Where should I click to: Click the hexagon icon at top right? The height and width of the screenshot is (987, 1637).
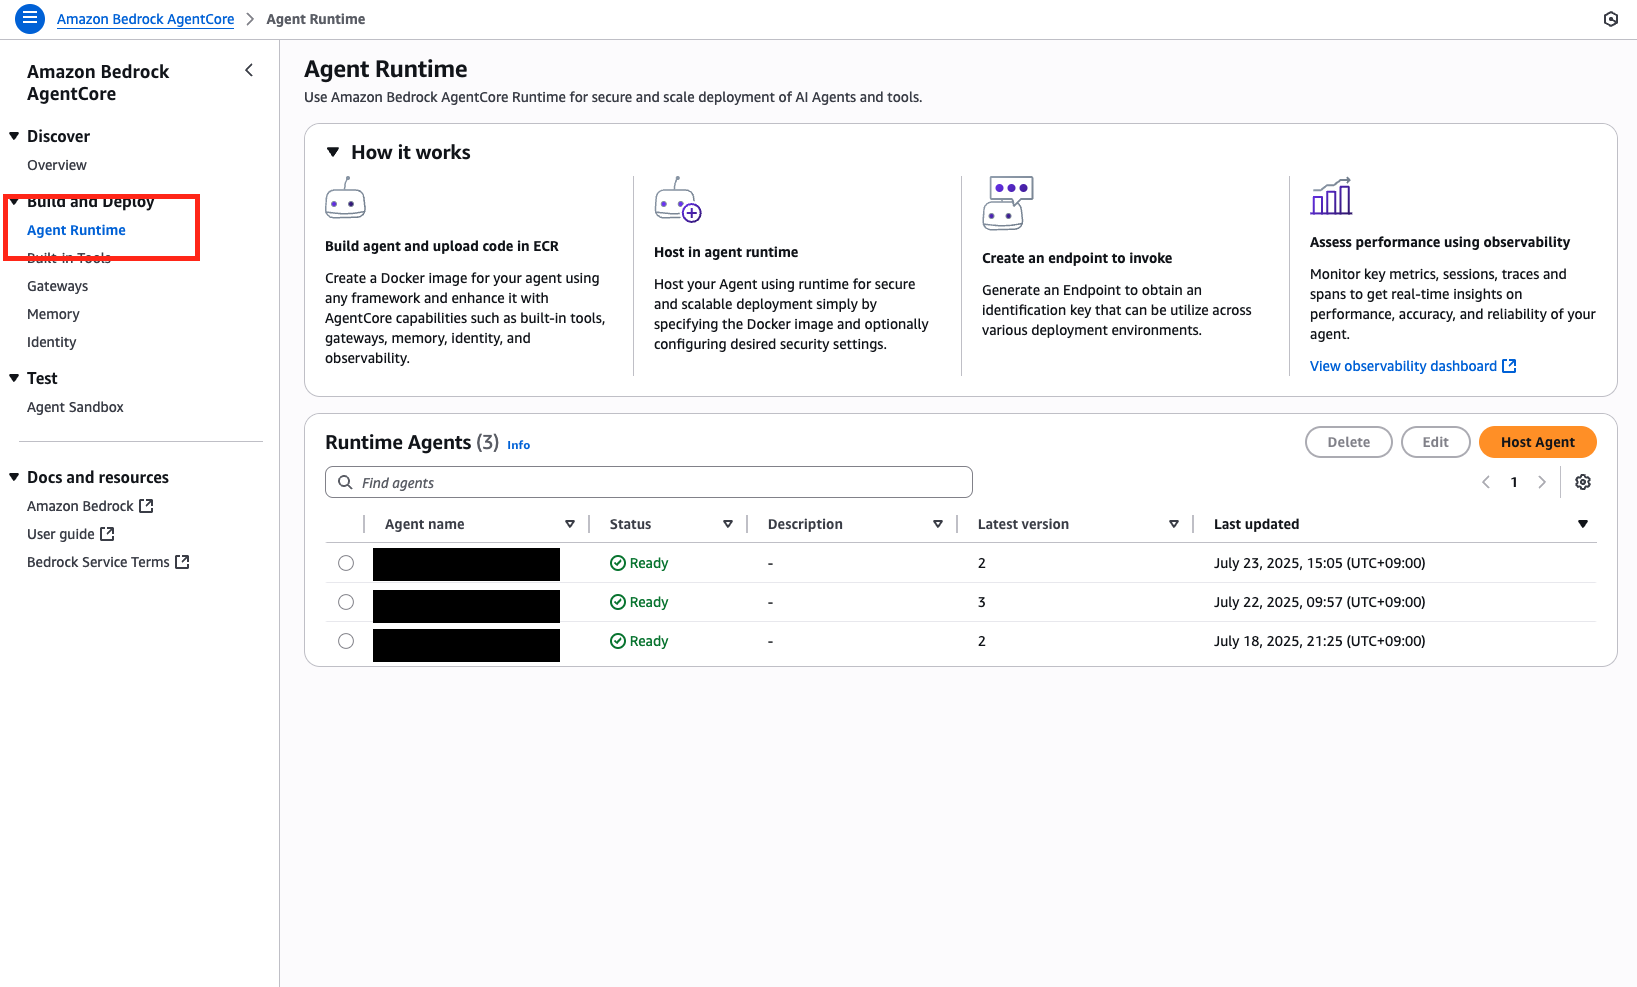pos(1610,19)
